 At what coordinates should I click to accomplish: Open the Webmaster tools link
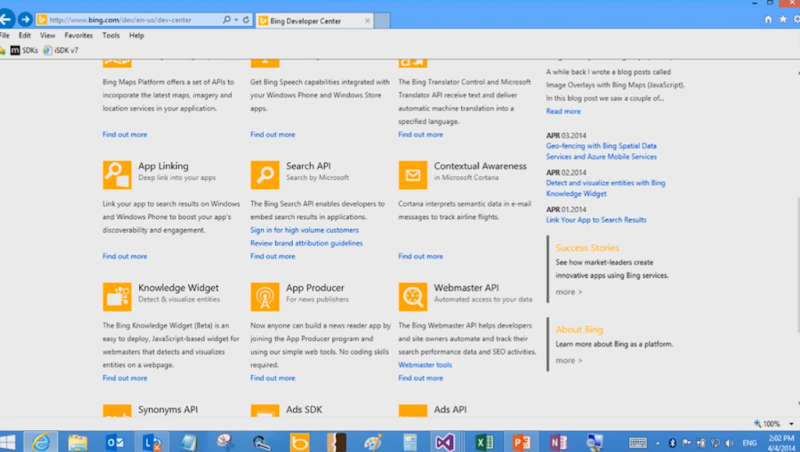[425, 365]
